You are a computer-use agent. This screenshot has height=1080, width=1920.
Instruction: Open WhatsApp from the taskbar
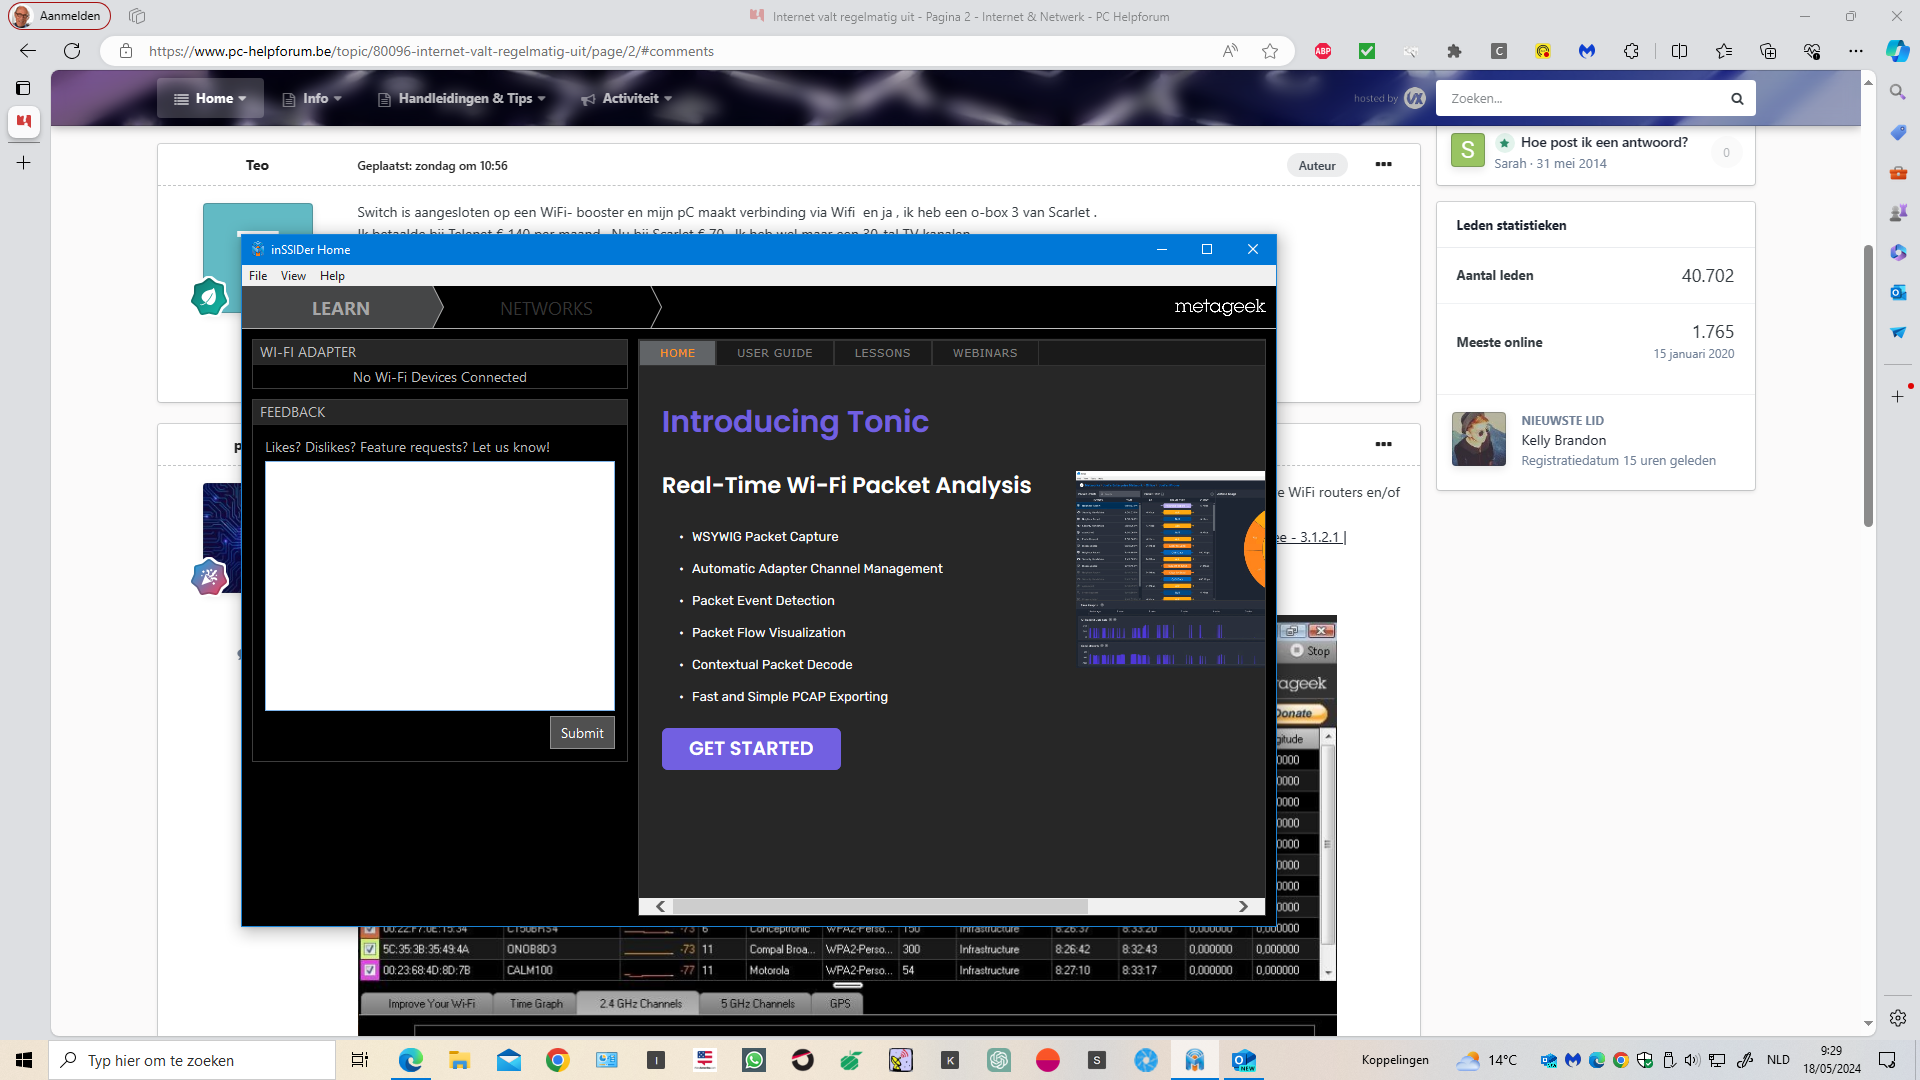753,1060
